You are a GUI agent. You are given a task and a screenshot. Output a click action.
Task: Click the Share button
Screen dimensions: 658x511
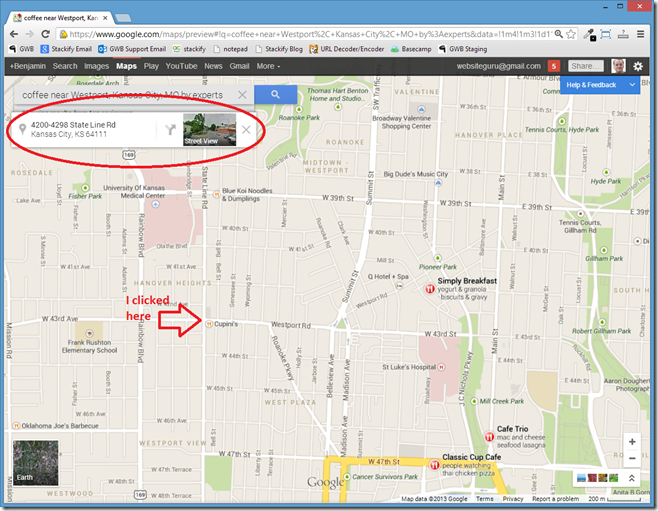pyautogui.click(x=586, y=66)
